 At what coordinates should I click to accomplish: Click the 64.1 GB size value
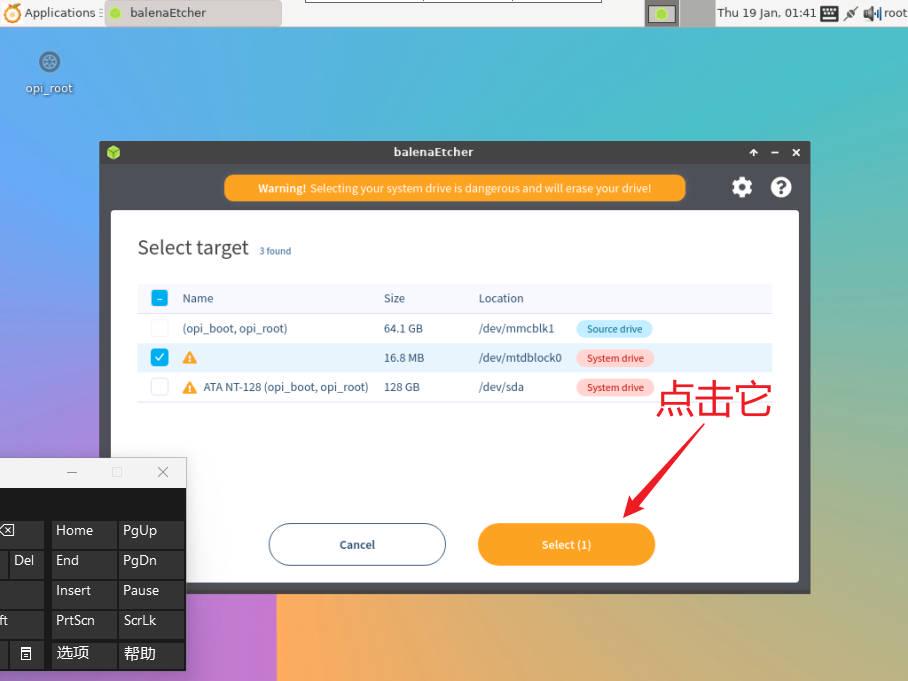pos(403,328)
